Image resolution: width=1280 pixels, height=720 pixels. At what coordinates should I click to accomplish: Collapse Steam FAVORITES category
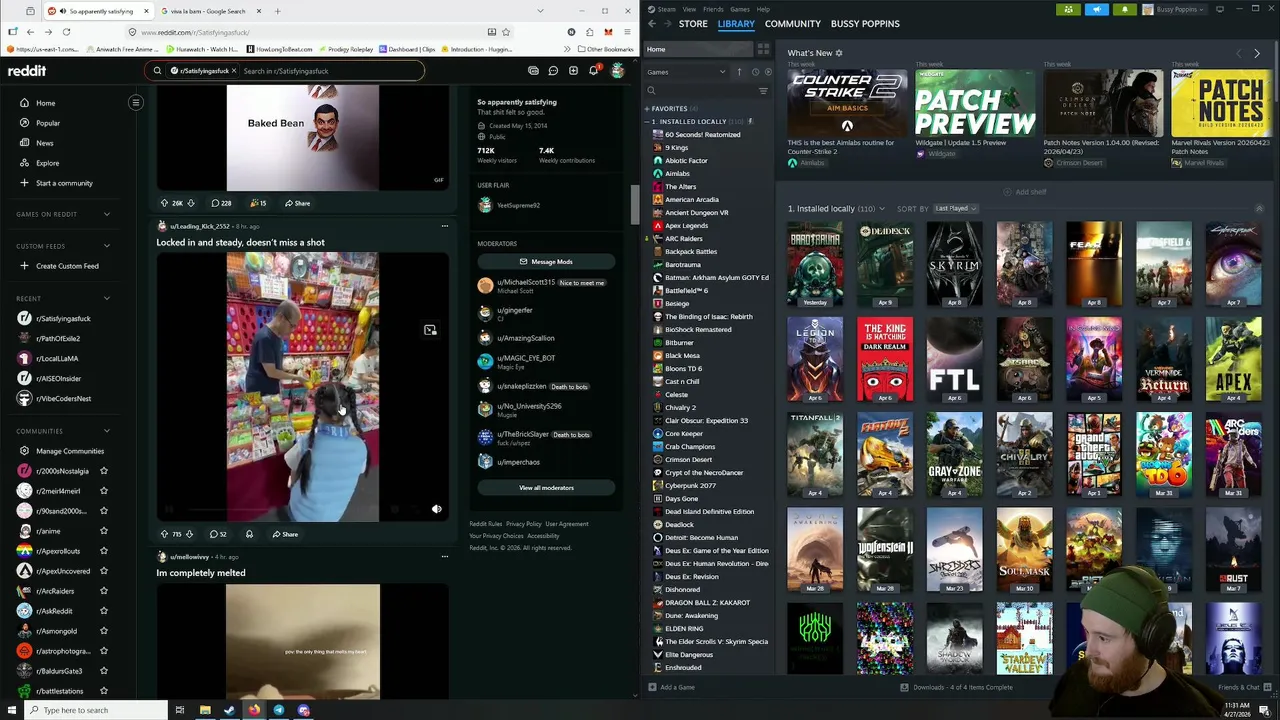click(x=647, y=108)
